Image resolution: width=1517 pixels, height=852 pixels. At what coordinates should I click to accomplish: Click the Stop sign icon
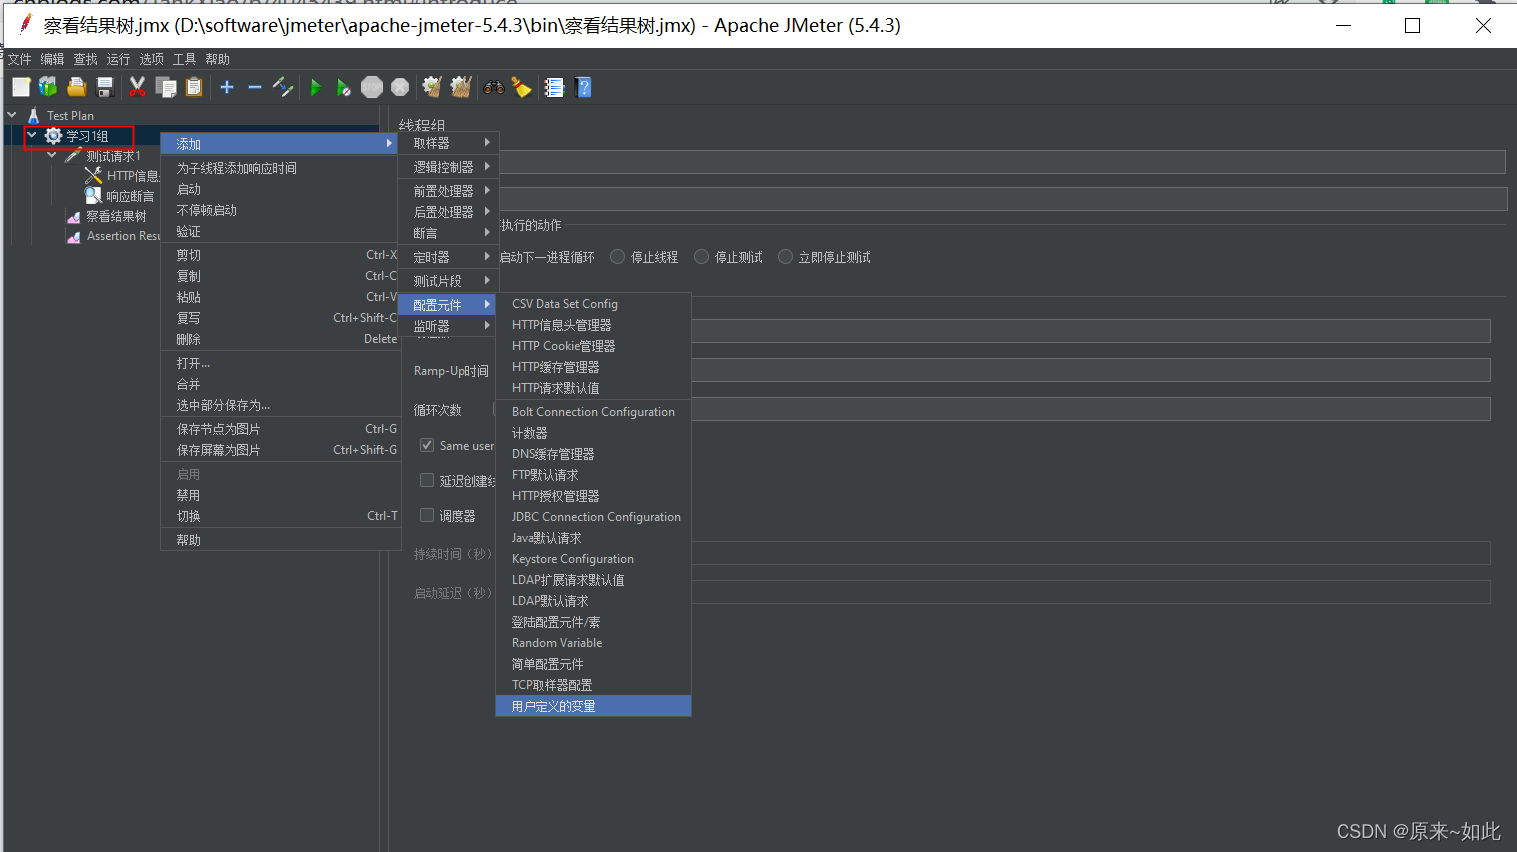[x=372, y=88]
